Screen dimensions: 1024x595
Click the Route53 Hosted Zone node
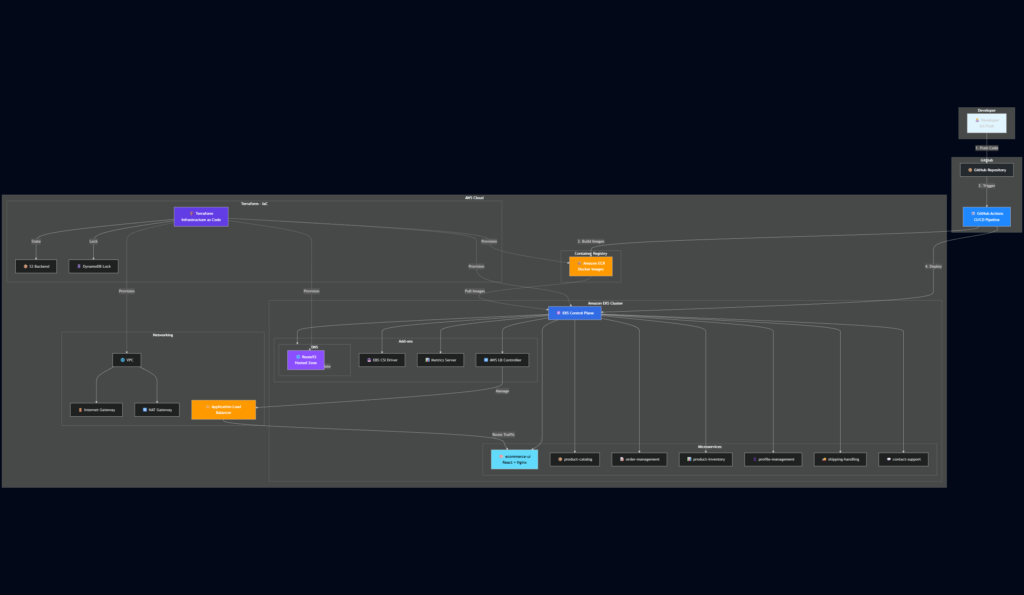306,360
